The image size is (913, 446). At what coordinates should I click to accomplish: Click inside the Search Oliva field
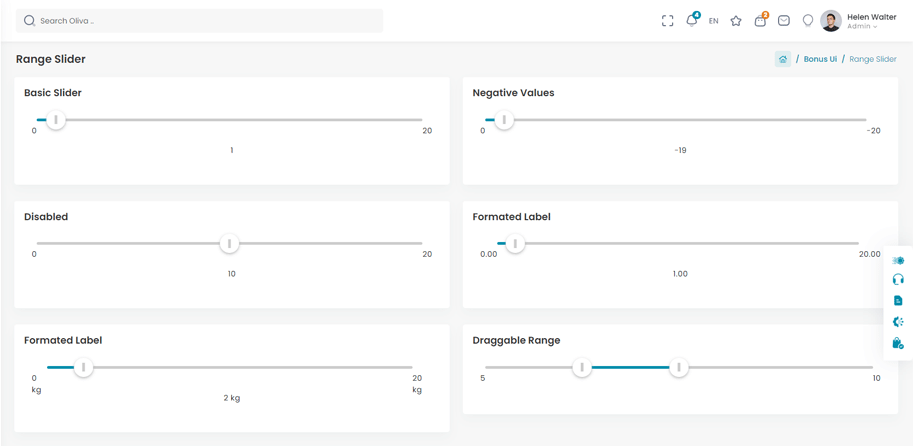pyautogui.click(x=200, y=21)
